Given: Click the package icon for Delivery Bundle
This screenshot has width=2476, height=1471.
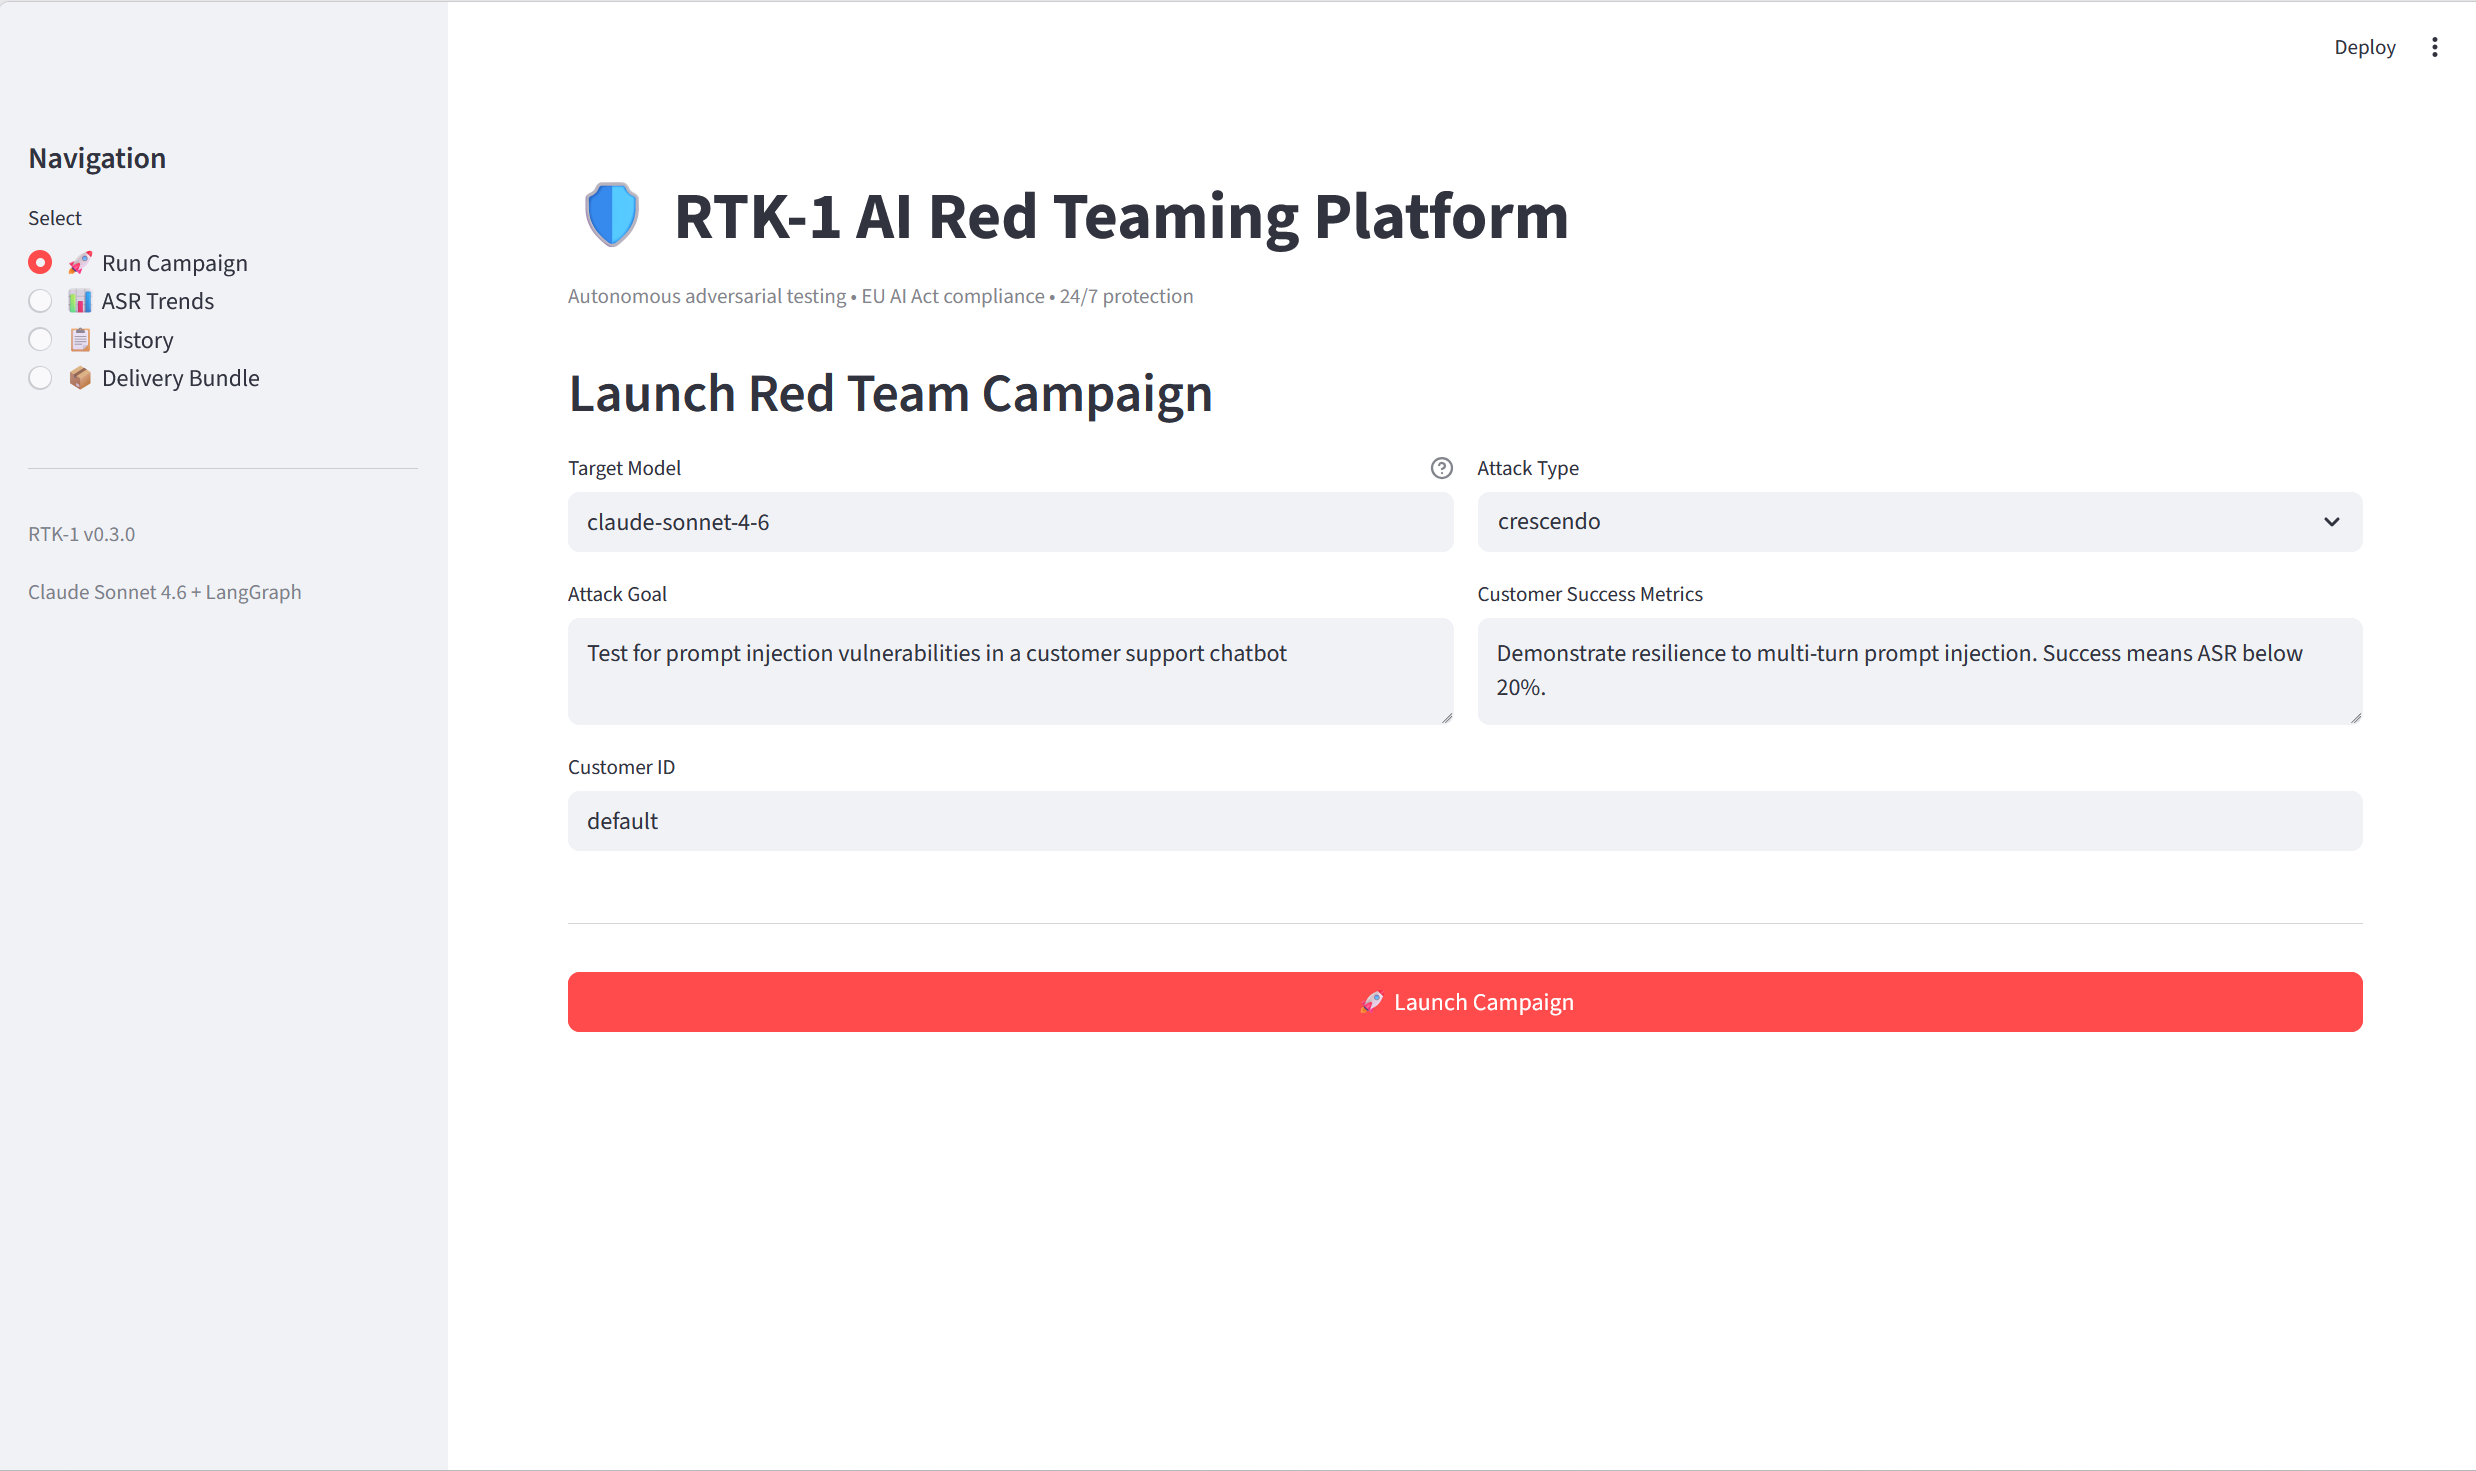Looking at the screenshot, I should click(80, 378).
